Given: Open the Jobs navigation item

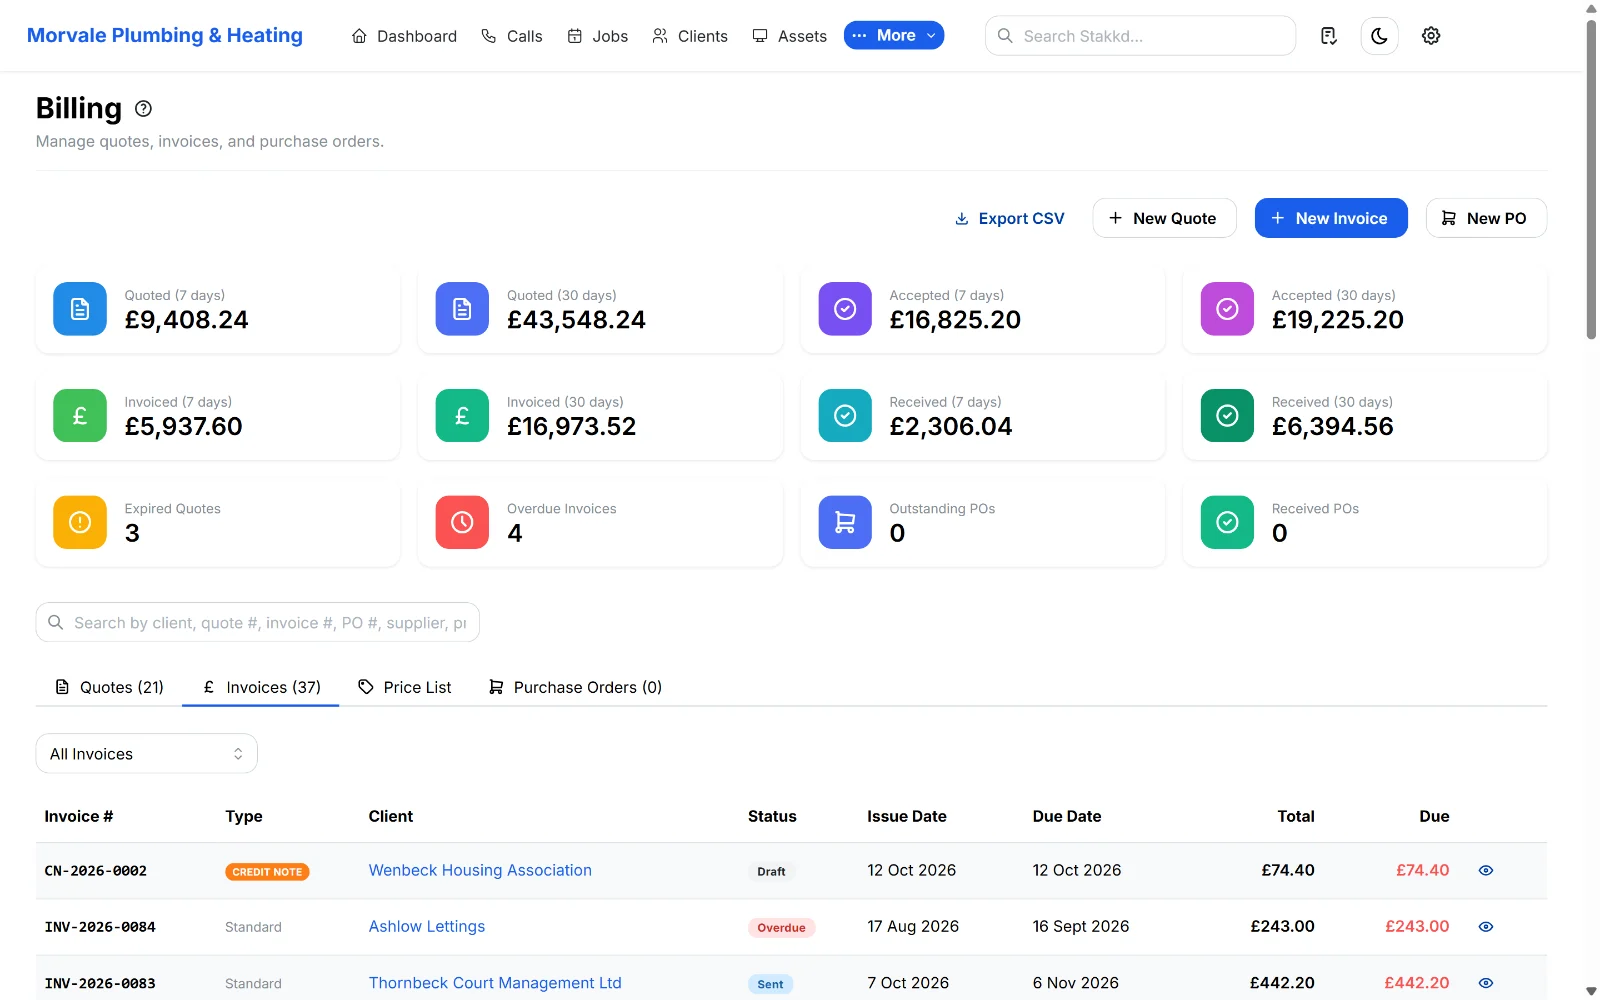Looking at the screenshot, I should pos(598,36).
